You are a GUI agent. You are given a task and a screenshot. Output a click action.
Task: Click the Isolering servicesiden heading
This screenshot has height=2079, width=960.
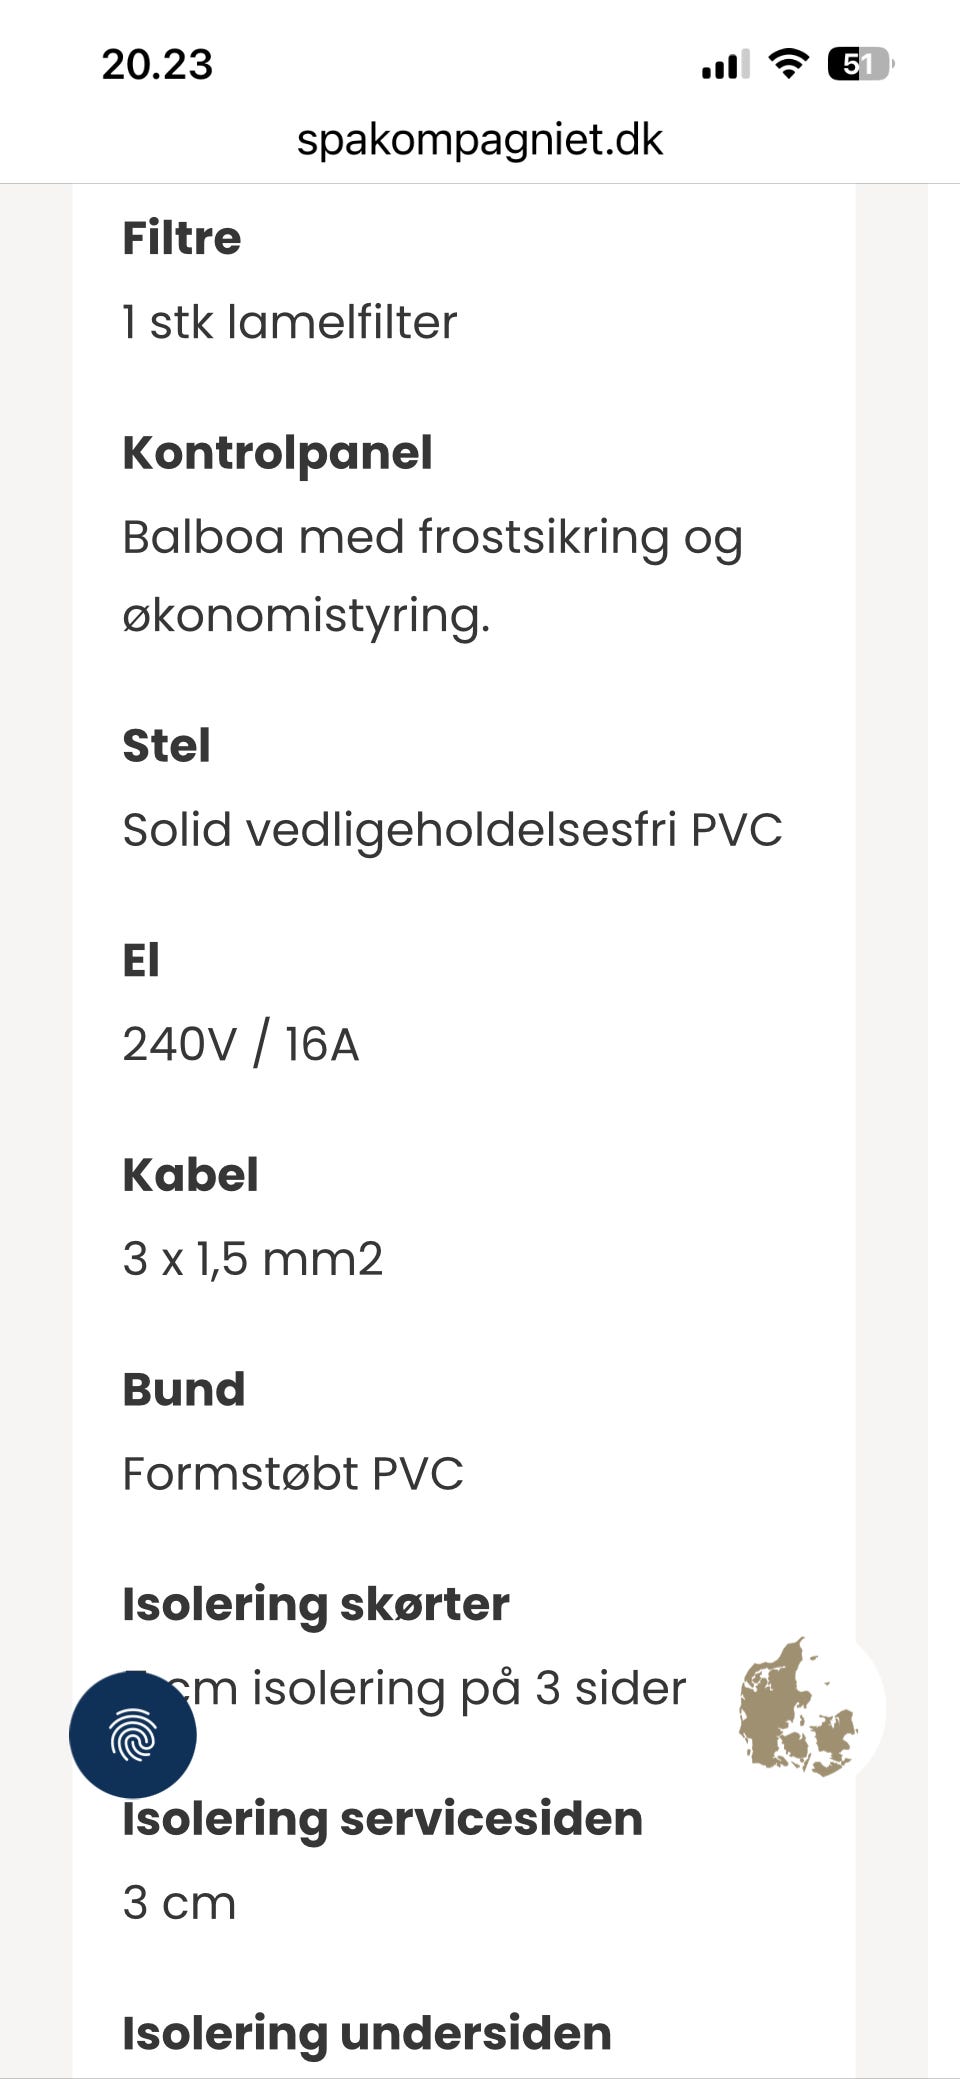[382, 1818]
